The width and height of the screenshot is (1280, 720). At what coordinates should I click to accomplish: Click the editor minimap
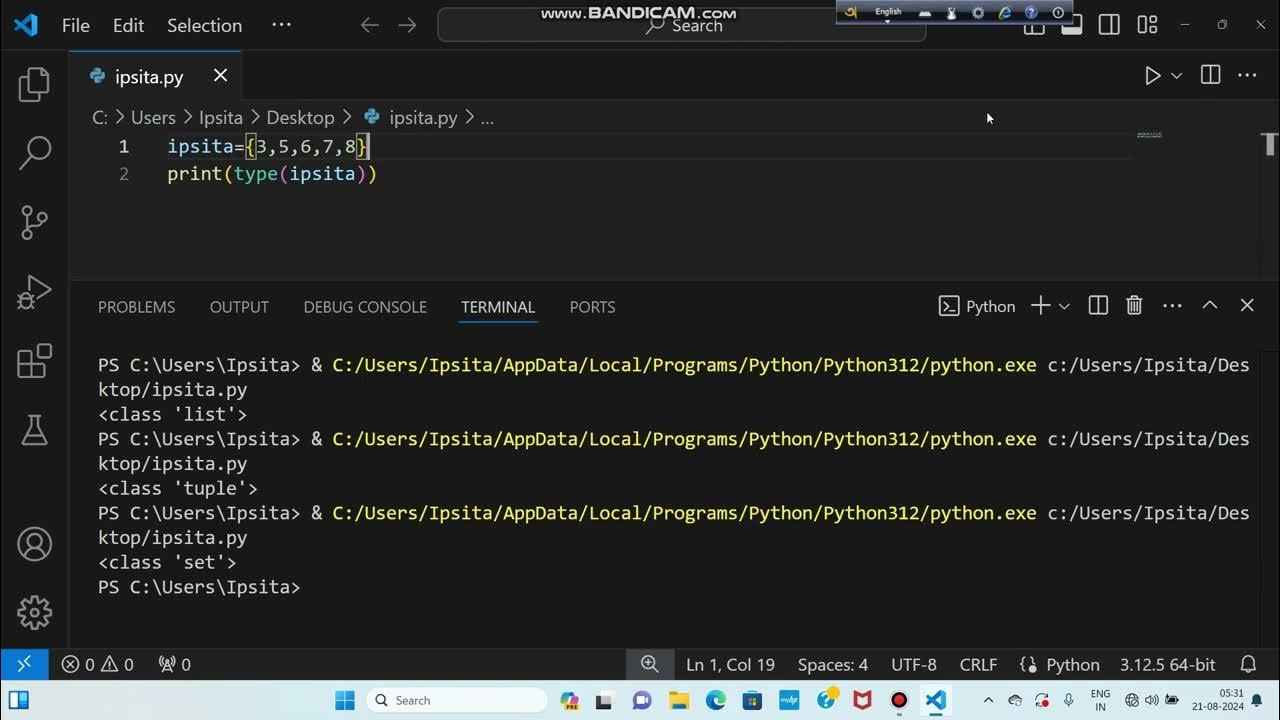click(1149, 135)
